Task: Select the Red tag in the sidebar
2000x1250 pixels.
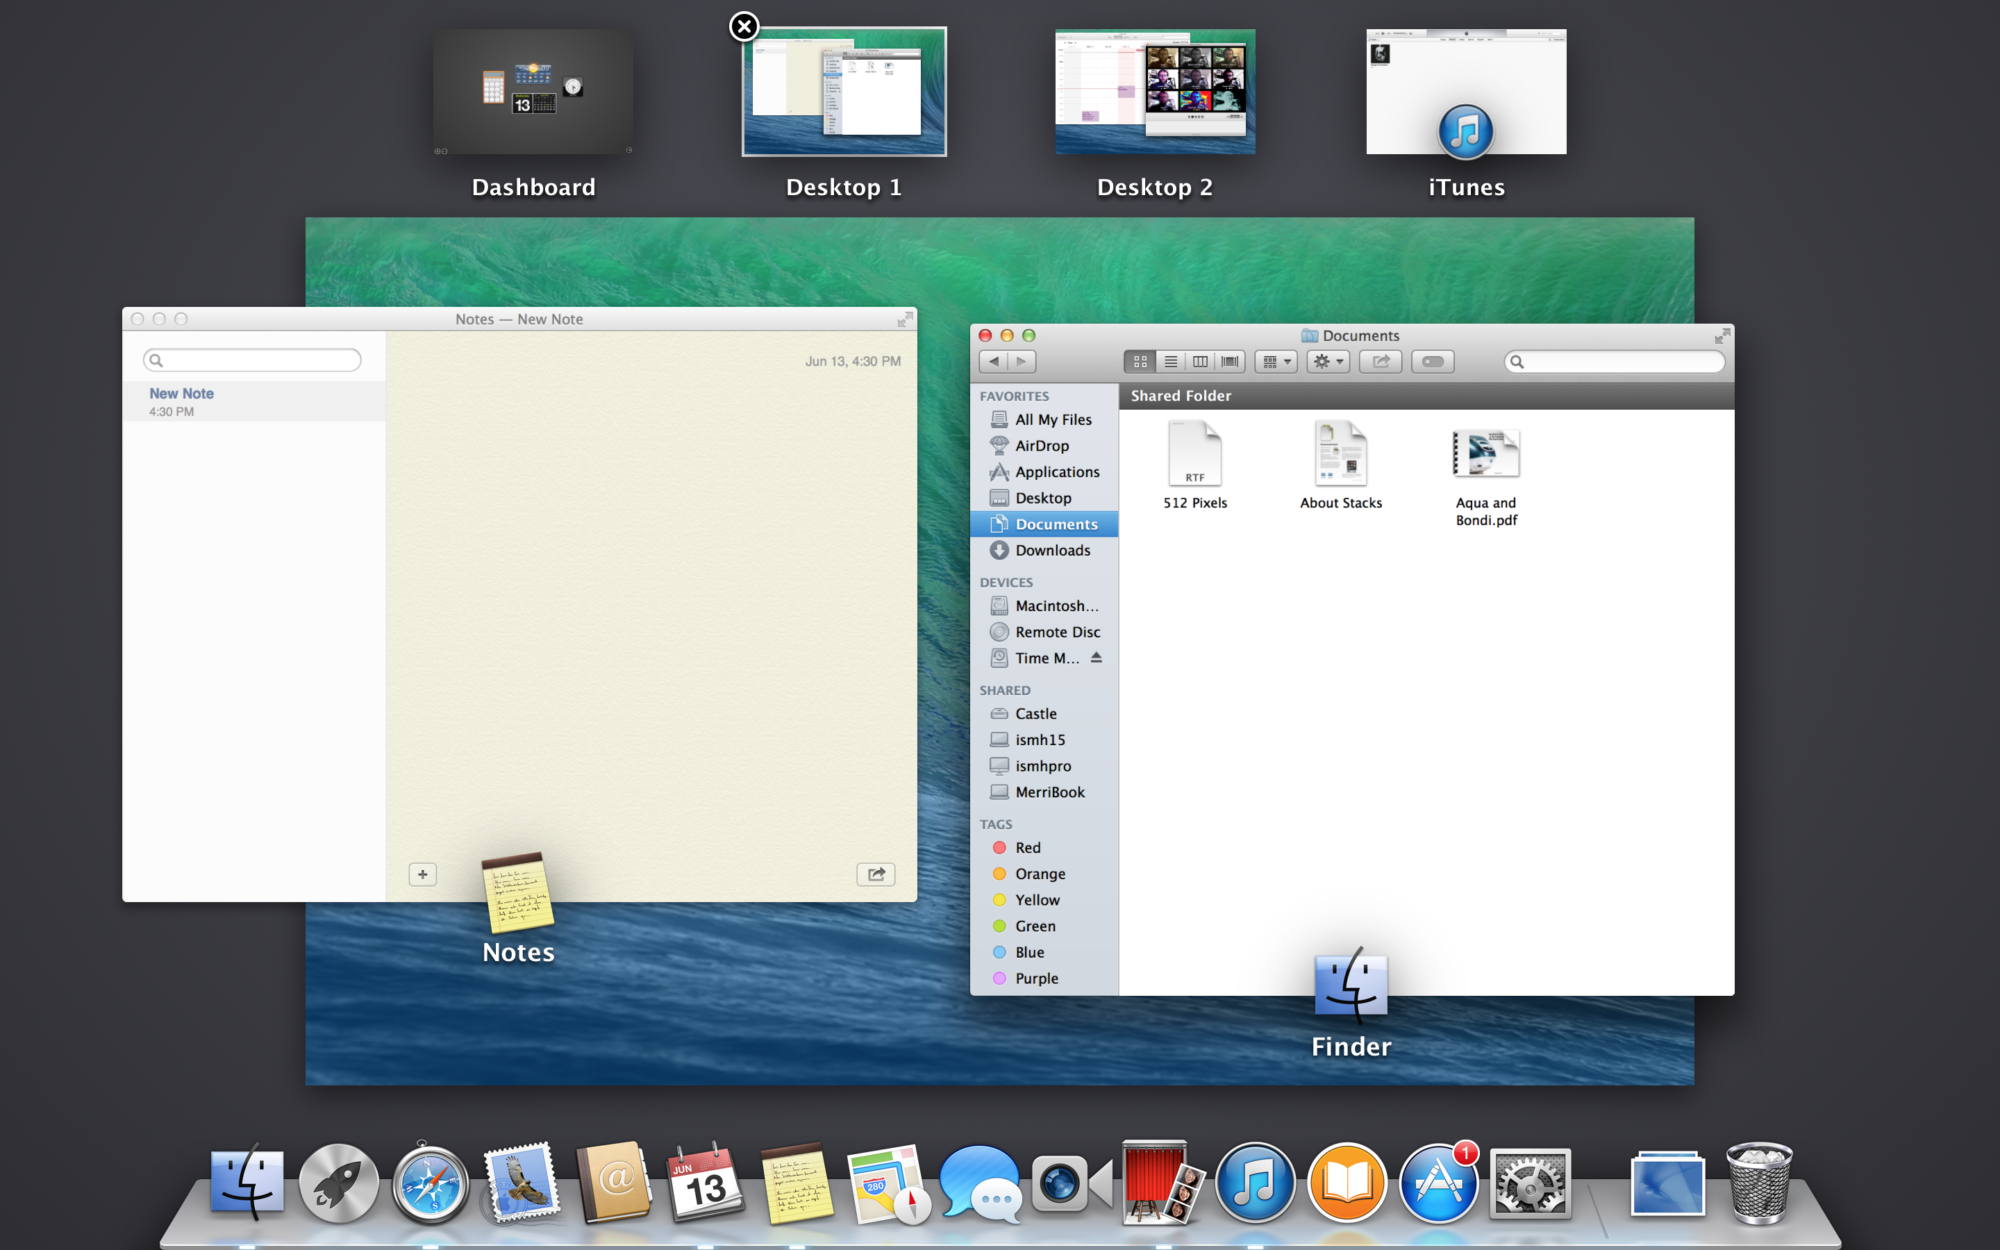Action: click(1027, 847)
